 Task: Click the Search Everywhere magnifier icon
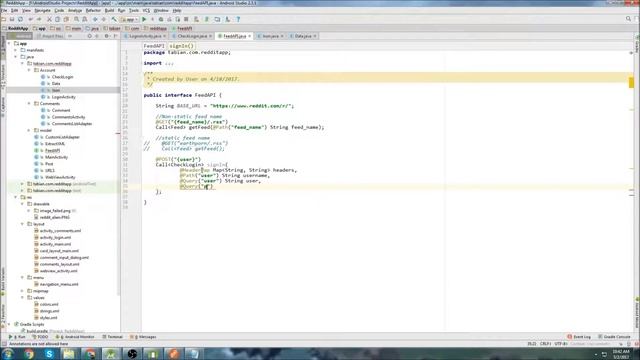point(628,19)
